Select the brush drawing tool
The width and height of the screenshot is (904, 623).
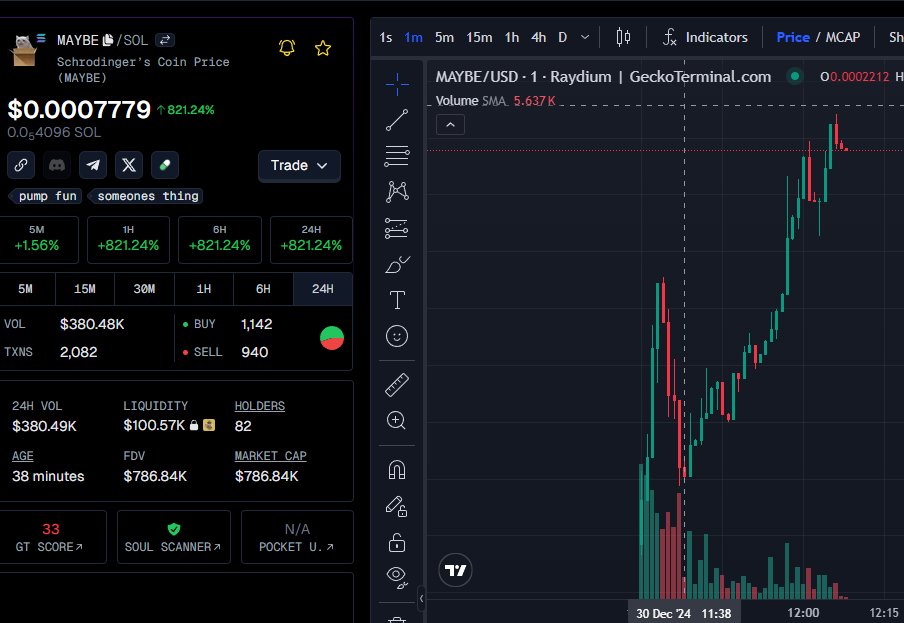pyautogui.click(x=397, y=265)
